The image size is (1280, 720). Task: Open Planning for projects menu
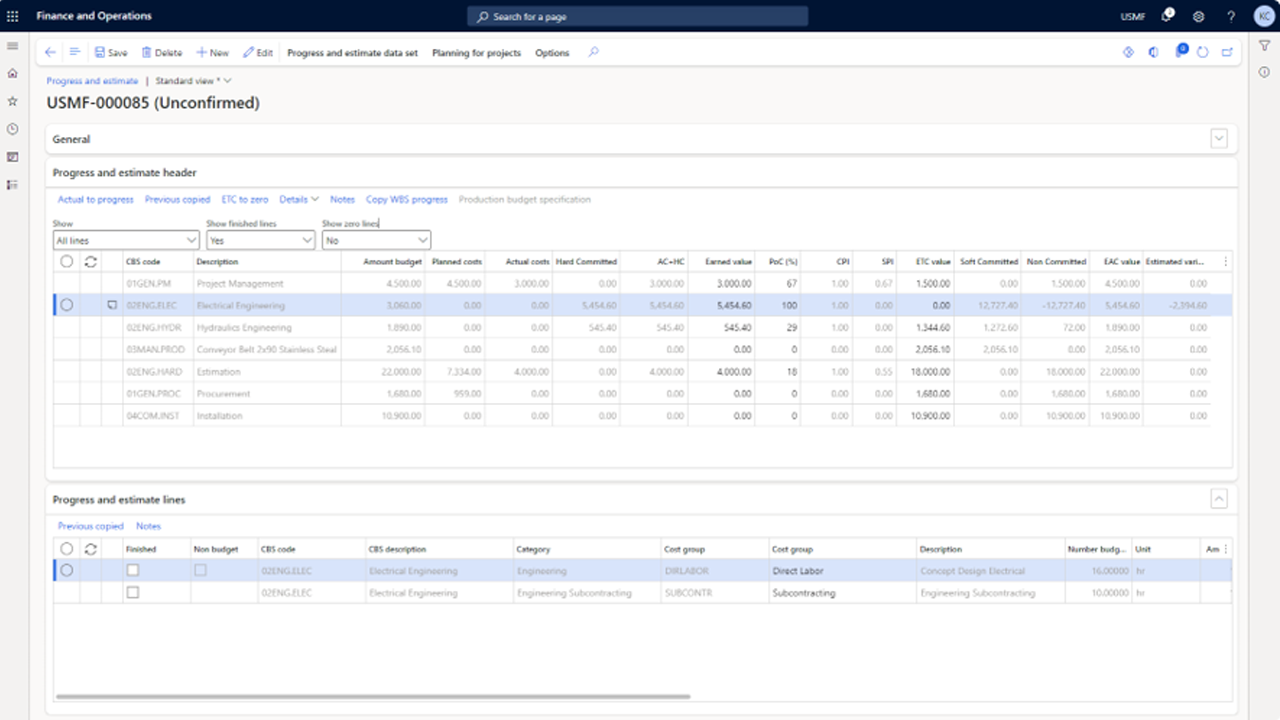(476, 53)
